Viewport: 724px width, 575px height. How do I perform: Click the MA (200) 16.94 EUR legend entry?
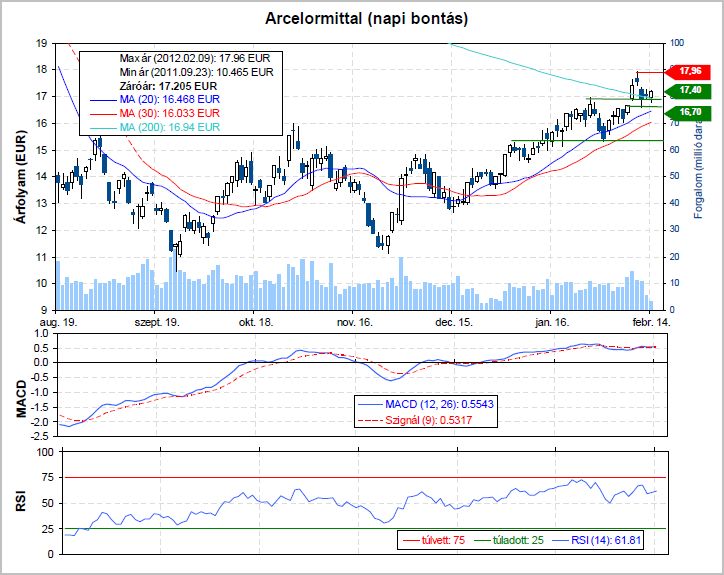click(x=155, y=127)
